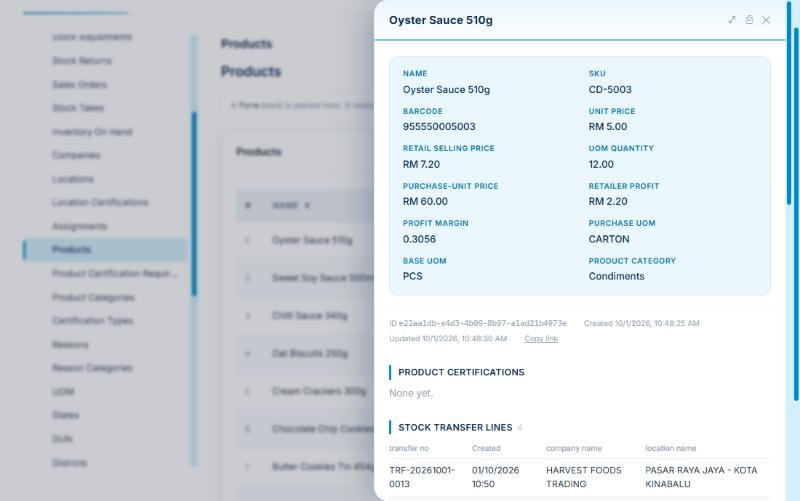Screen dimensions: 800x501
Task: Open Companies in the sidebar
Action: tap(76, 155)
